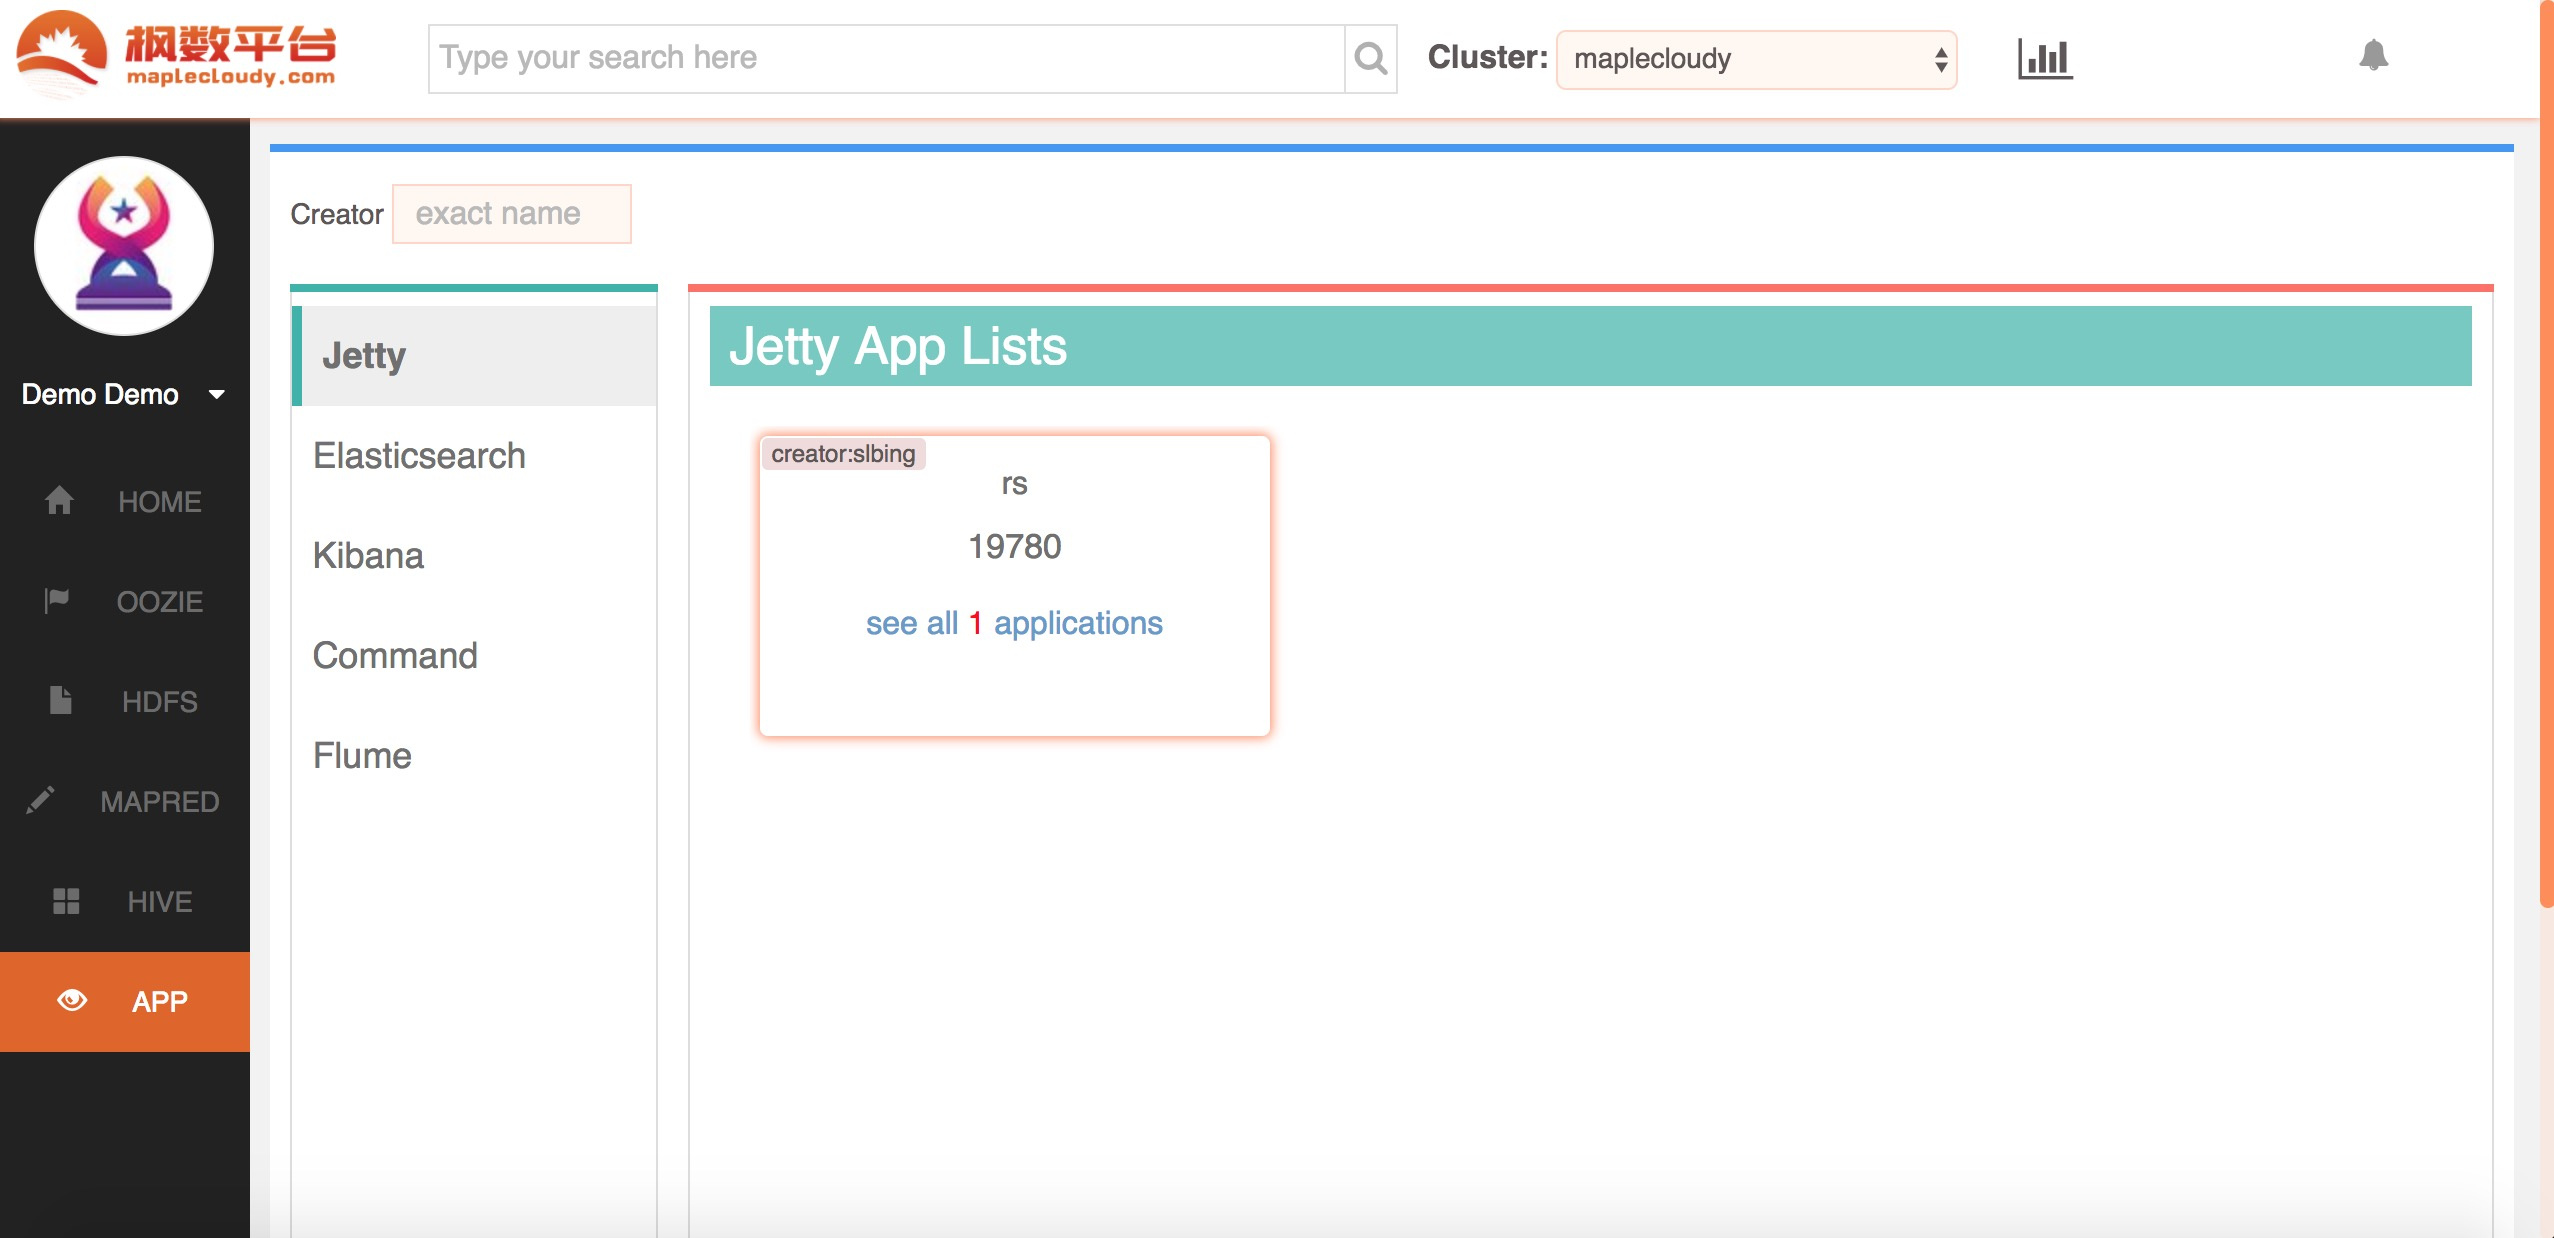Open the bar chart statistics icon

[x=2044, y=59]
